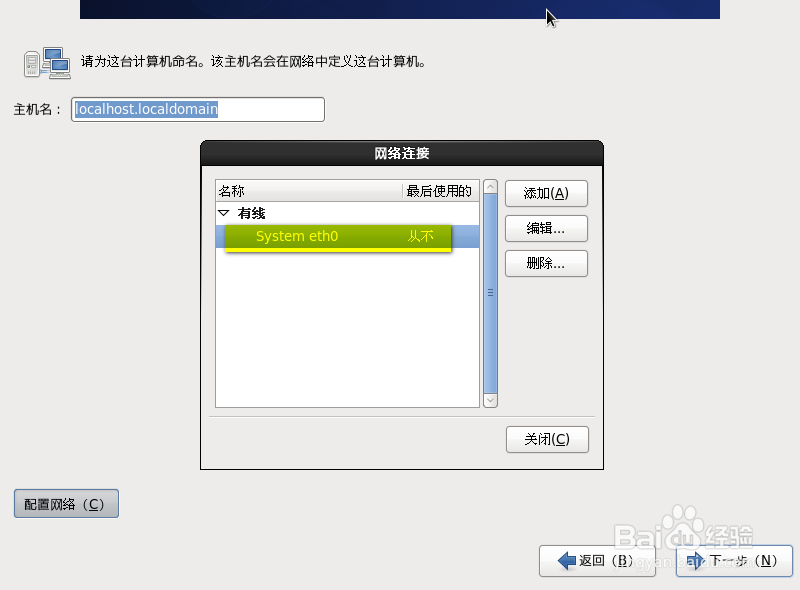Click the 添加 (Add) connection button
The image size is (800, 590).
(546, 193)
